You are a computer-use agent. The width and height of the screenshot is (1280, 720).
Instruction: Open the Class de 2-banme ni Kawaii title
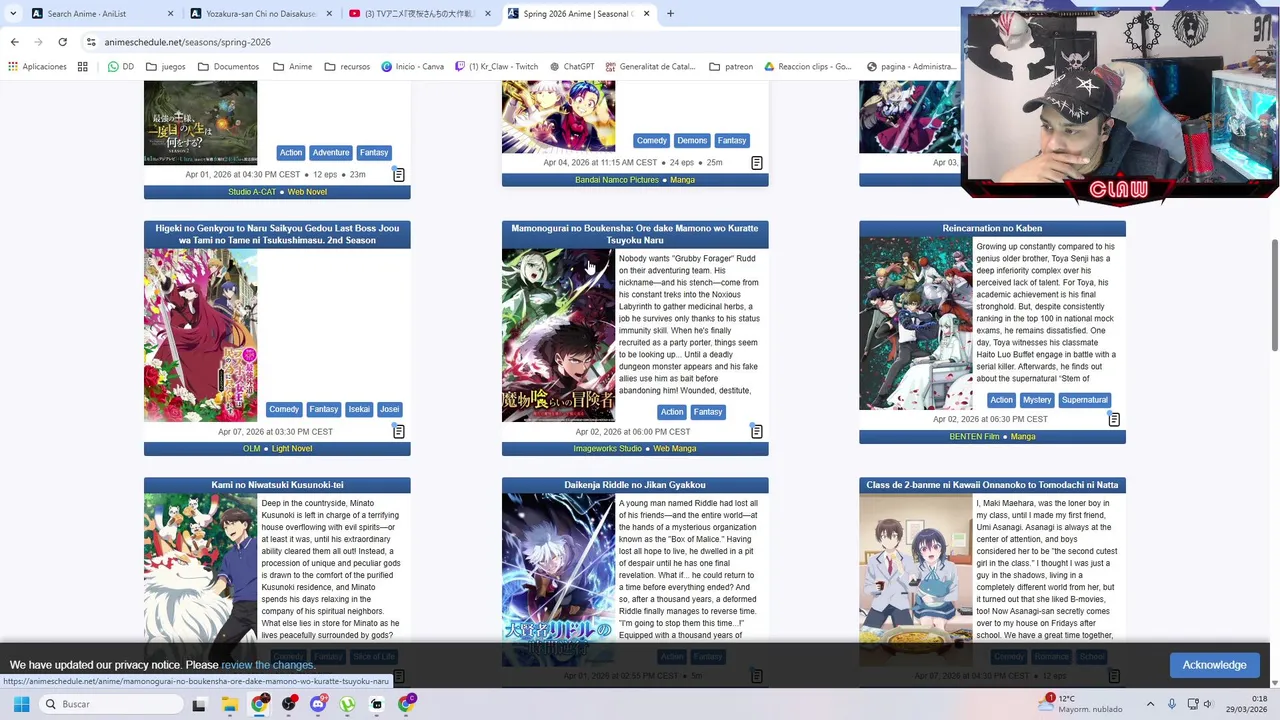point(992,485)
